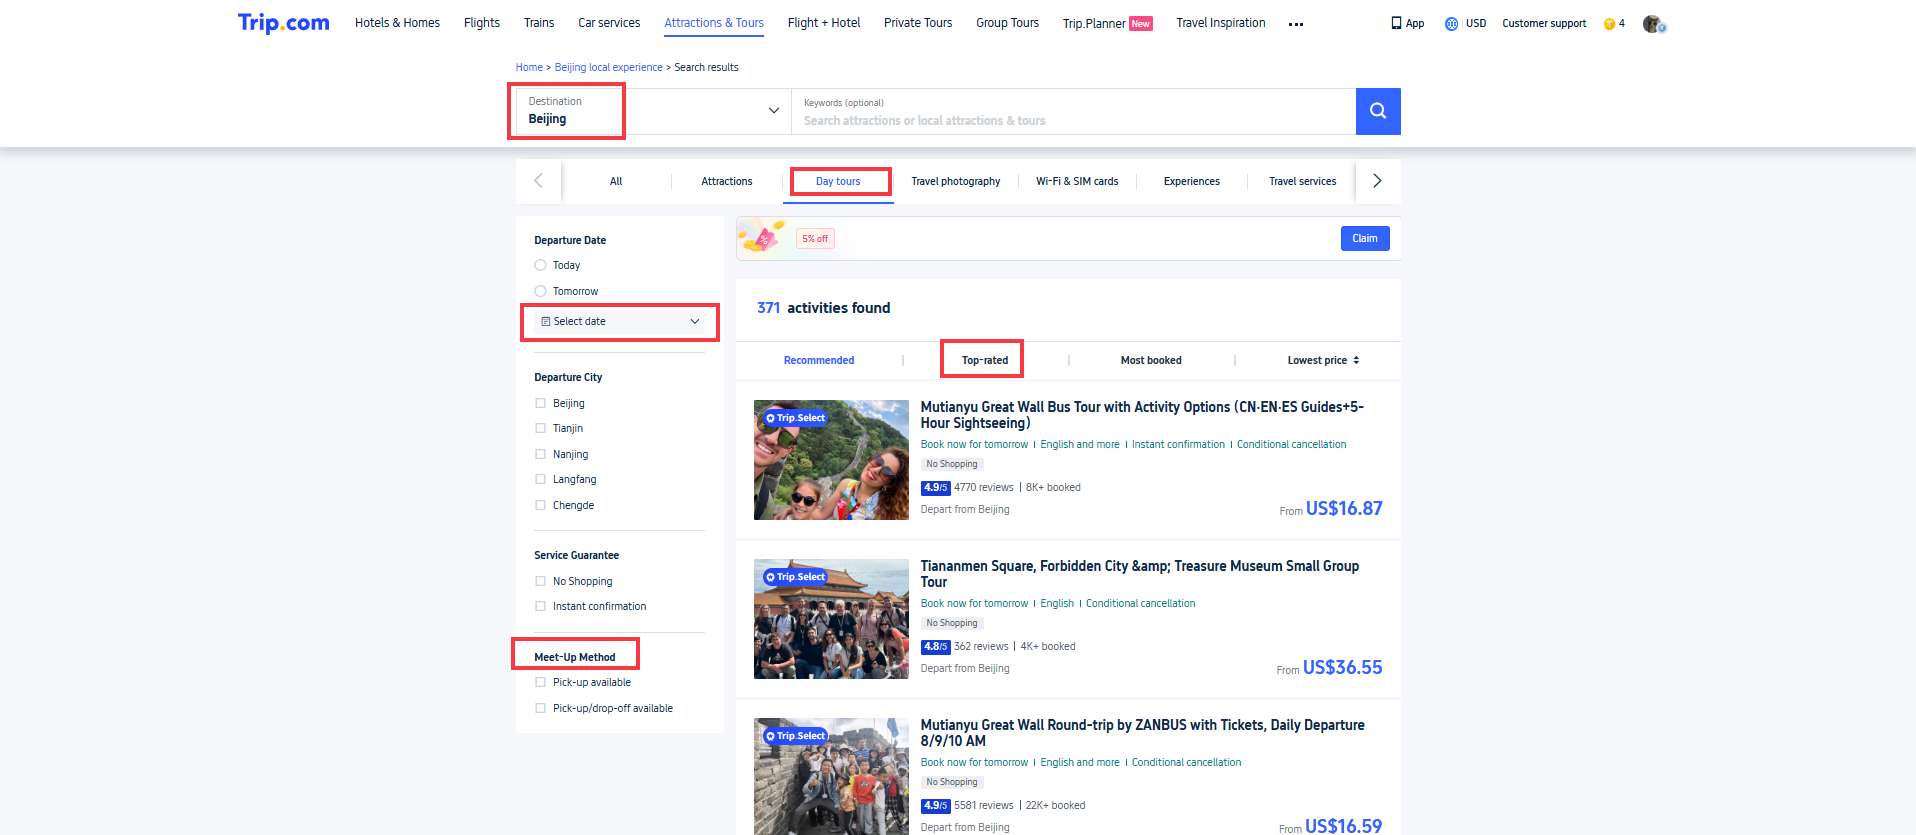Check the Tianjin departure city box
The height and width of the screenshot is (835, 1916).
541,428
